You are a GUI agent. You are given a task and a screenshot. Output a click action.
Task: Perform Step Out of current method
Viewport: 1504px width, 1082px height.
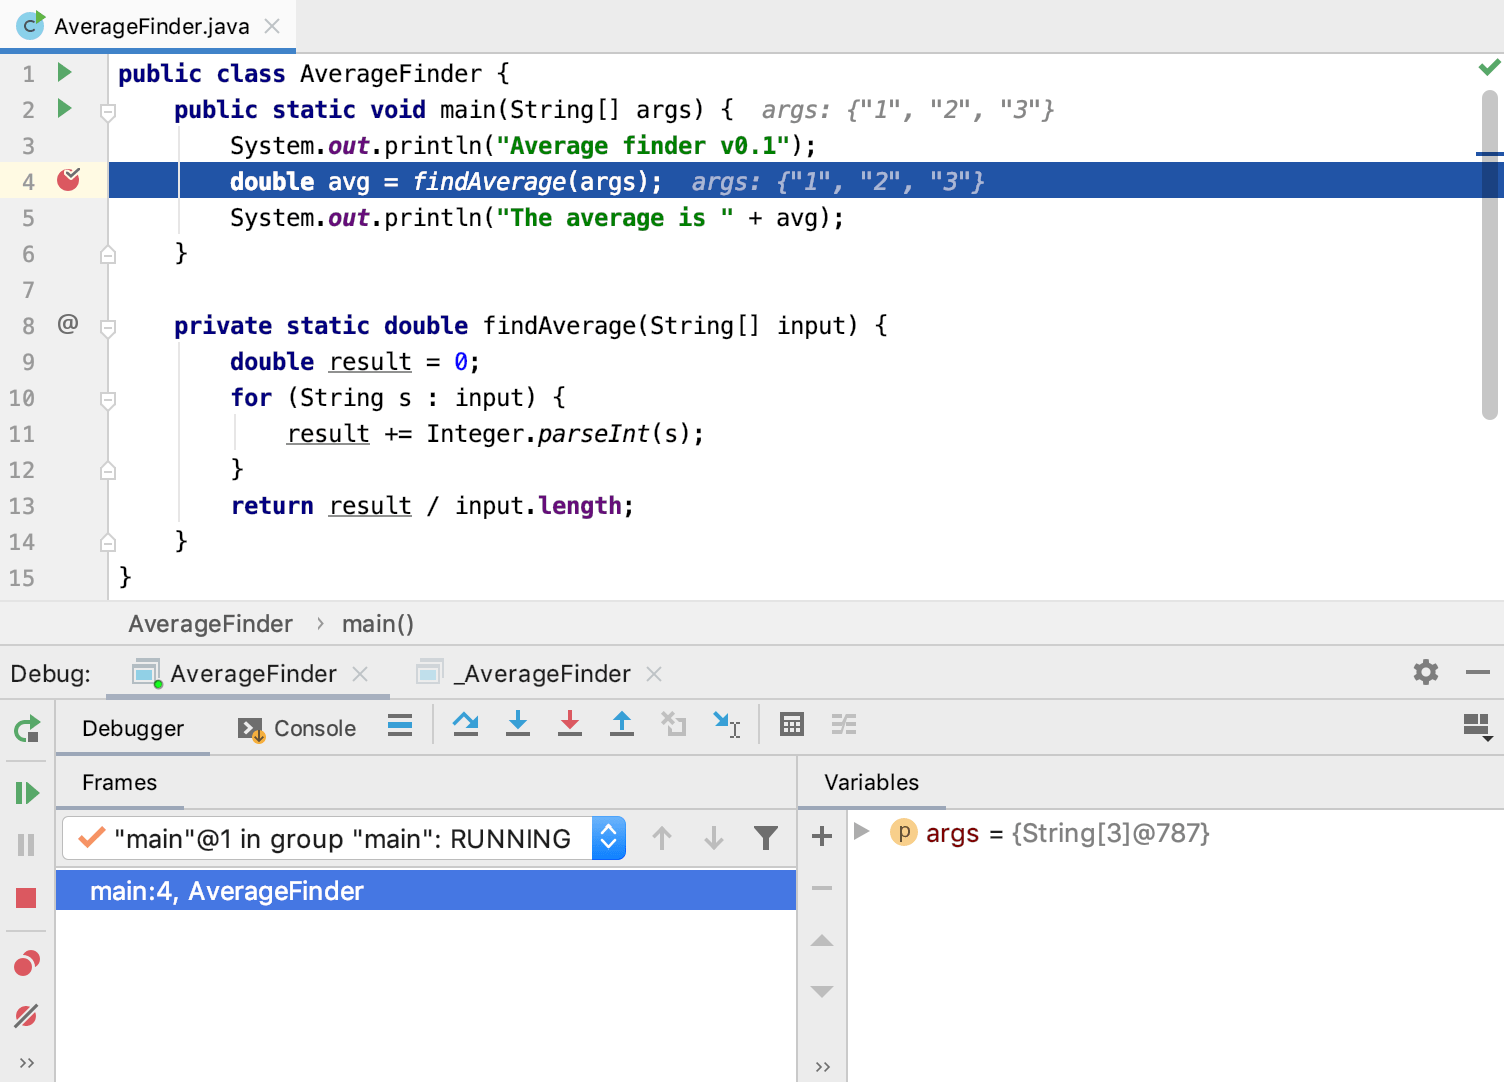(x=621, y=725)
